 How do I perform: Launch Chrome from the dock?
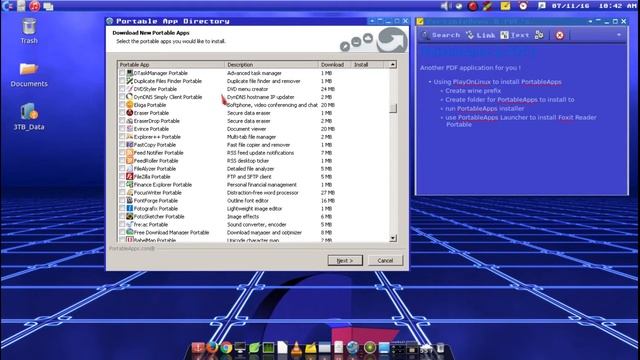[x=226, y=348]
